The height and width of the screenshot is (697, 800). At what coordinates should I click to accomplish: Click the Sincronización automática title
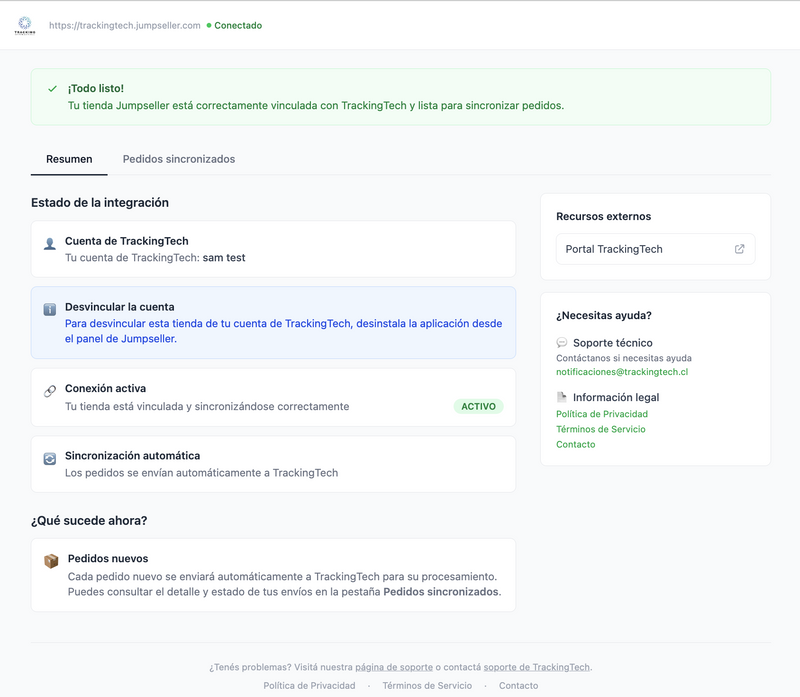pos(132,456)
